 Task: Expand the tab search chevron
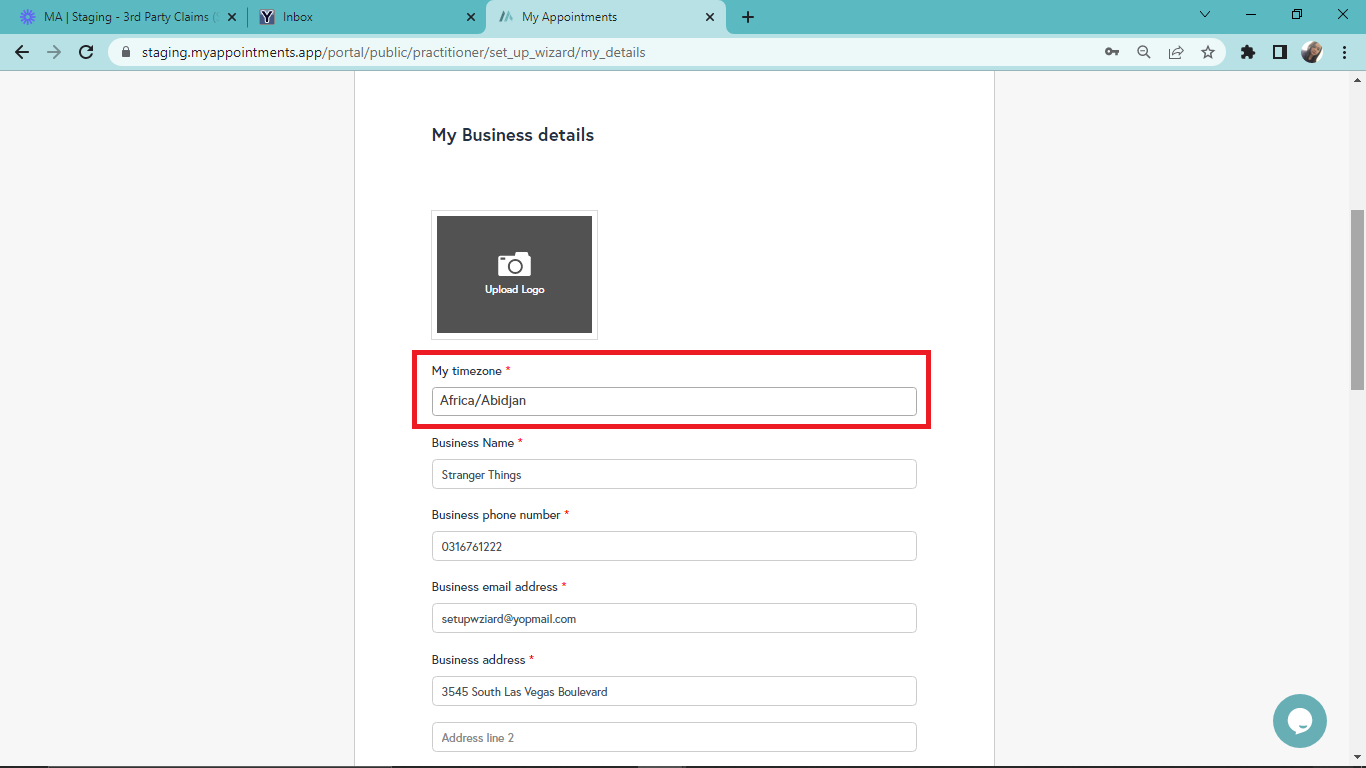pyautogui.click(x=1205, y=15)
